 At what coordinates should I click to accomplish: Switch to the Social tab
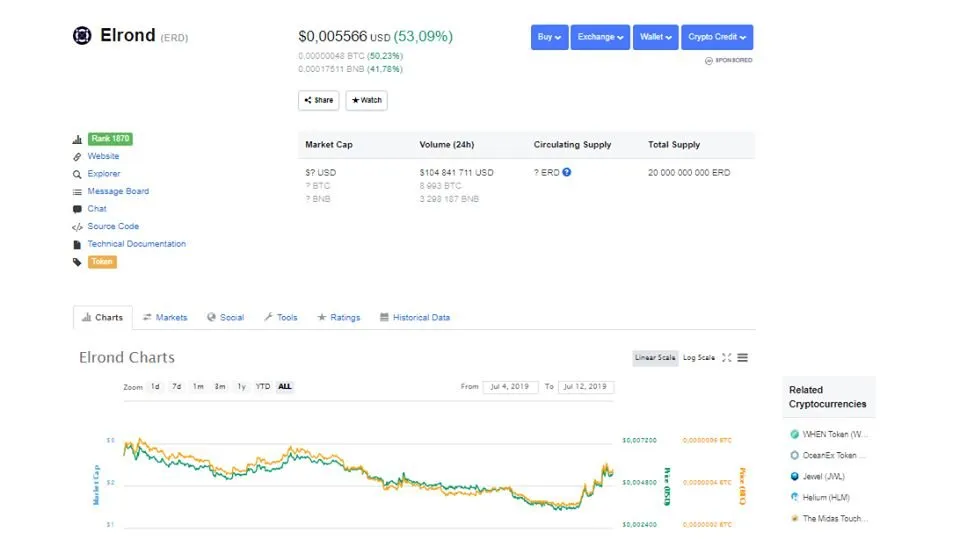tap(226, 317)
